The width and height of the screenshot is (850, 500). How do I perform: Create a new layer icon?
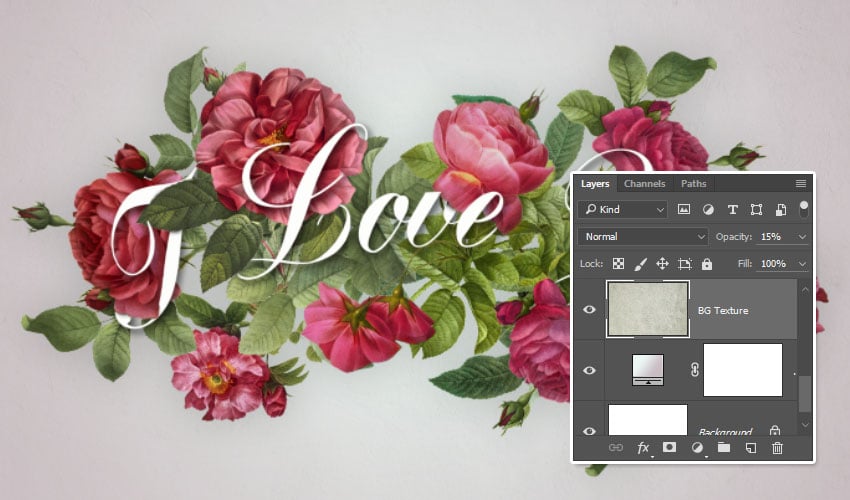(x=751, y=447)
